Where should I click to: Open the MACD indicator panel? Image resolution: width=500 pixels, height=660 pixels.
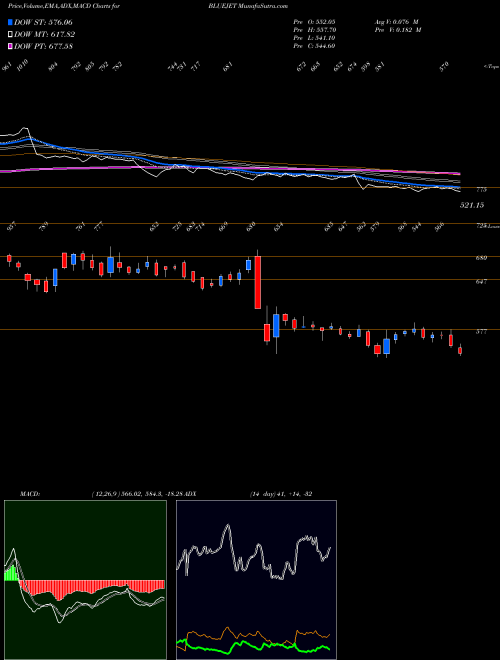click(85, 580)
